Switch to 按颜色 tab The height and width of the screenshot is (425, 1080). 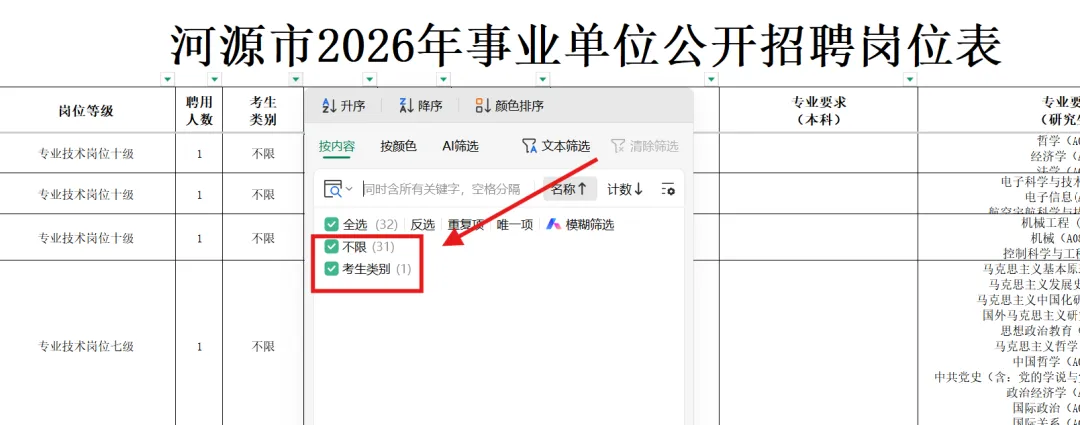pyautogui.click(x=398, y=146)
